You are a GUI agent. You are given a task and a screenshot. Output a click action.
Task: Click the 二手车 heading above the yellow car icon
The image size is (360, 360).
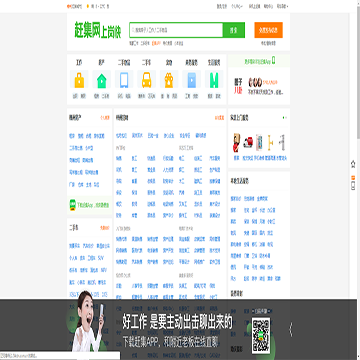(x=146, y=62)
